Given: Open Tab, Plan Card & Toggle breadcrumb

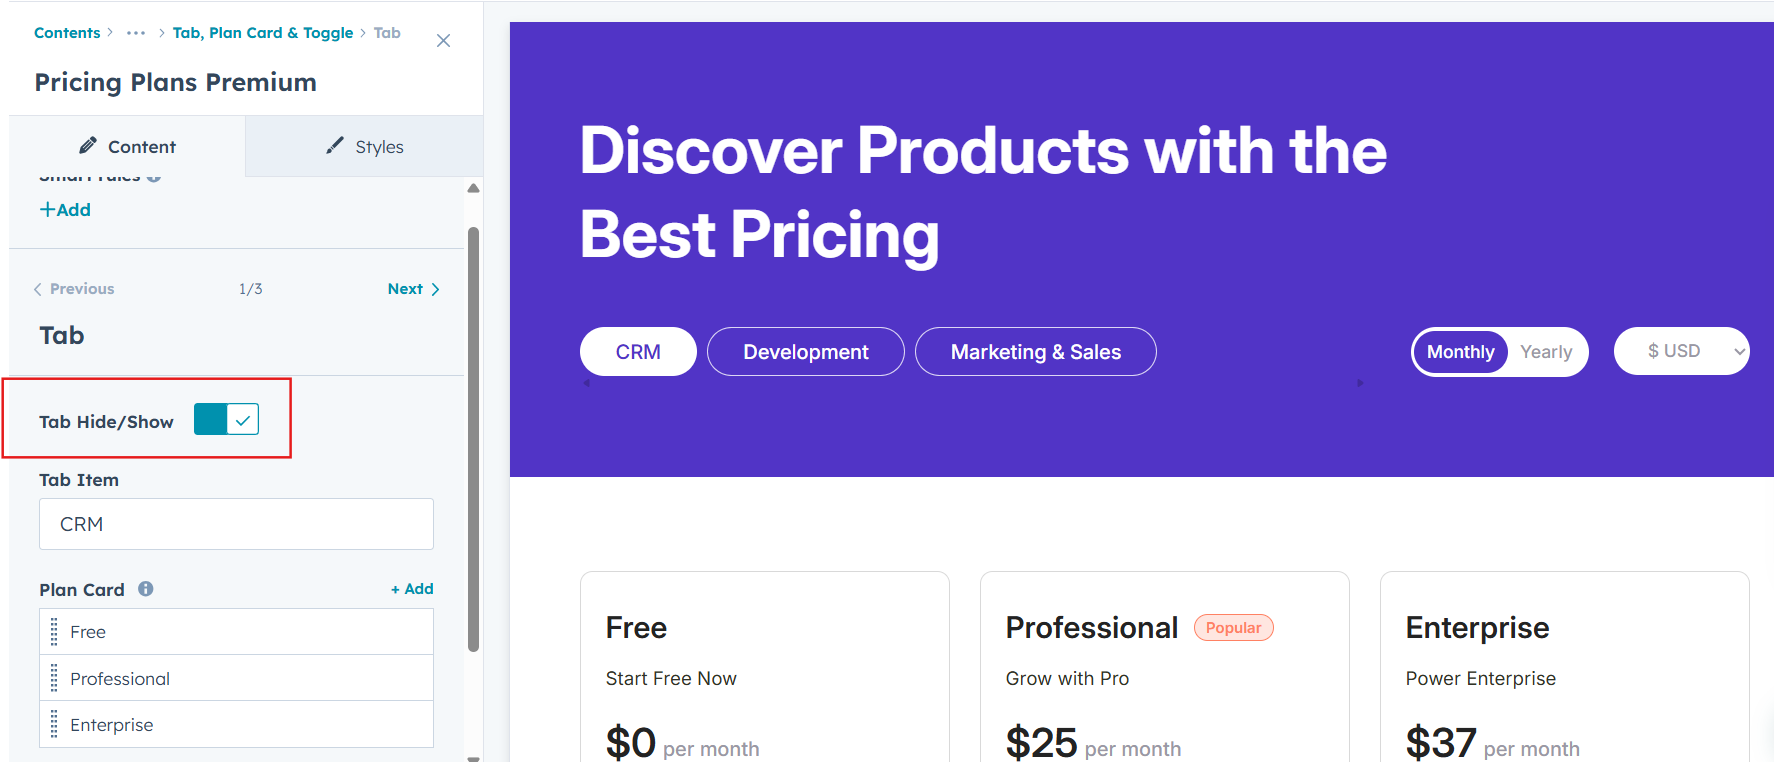Looking at the screenshot, I should point(263,33).
